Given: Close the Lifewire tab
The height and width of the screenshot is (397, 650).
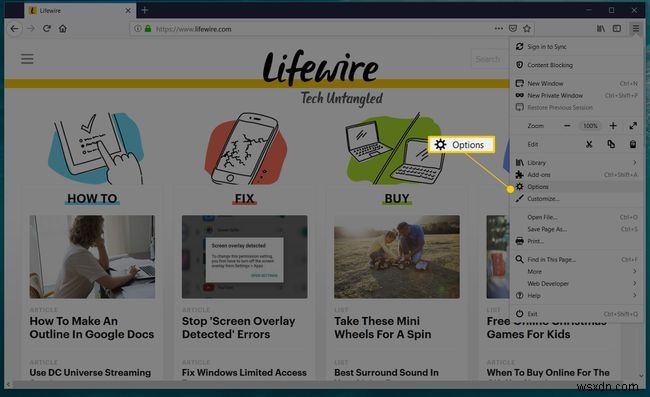Looking at the screenshot, I should click(x=128, y=11).
